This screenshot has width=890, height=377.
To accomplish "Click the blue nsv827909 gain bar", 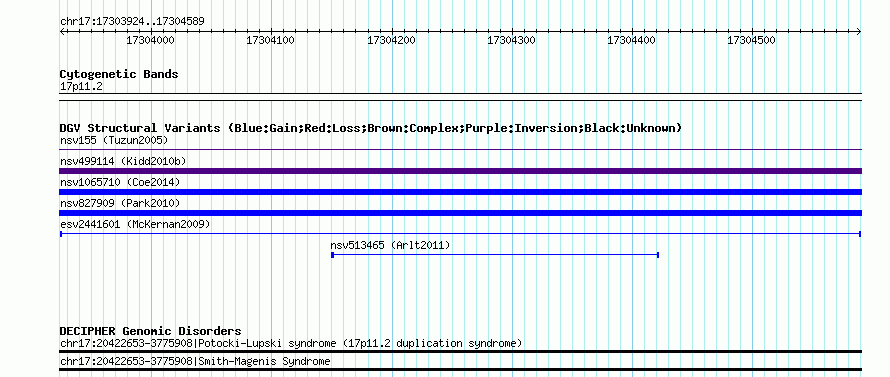I will click(x=461, y=213).
